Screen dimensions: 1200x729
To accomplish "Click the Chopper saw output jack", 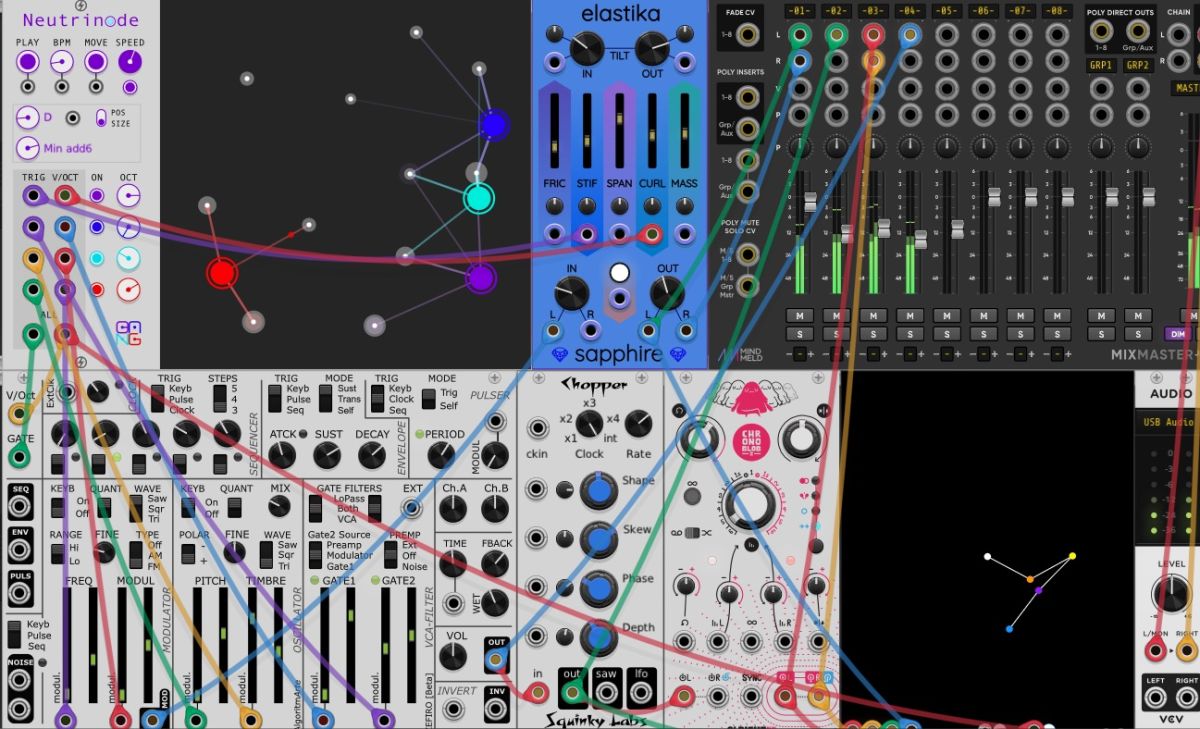I will click(x=607, y=691).
